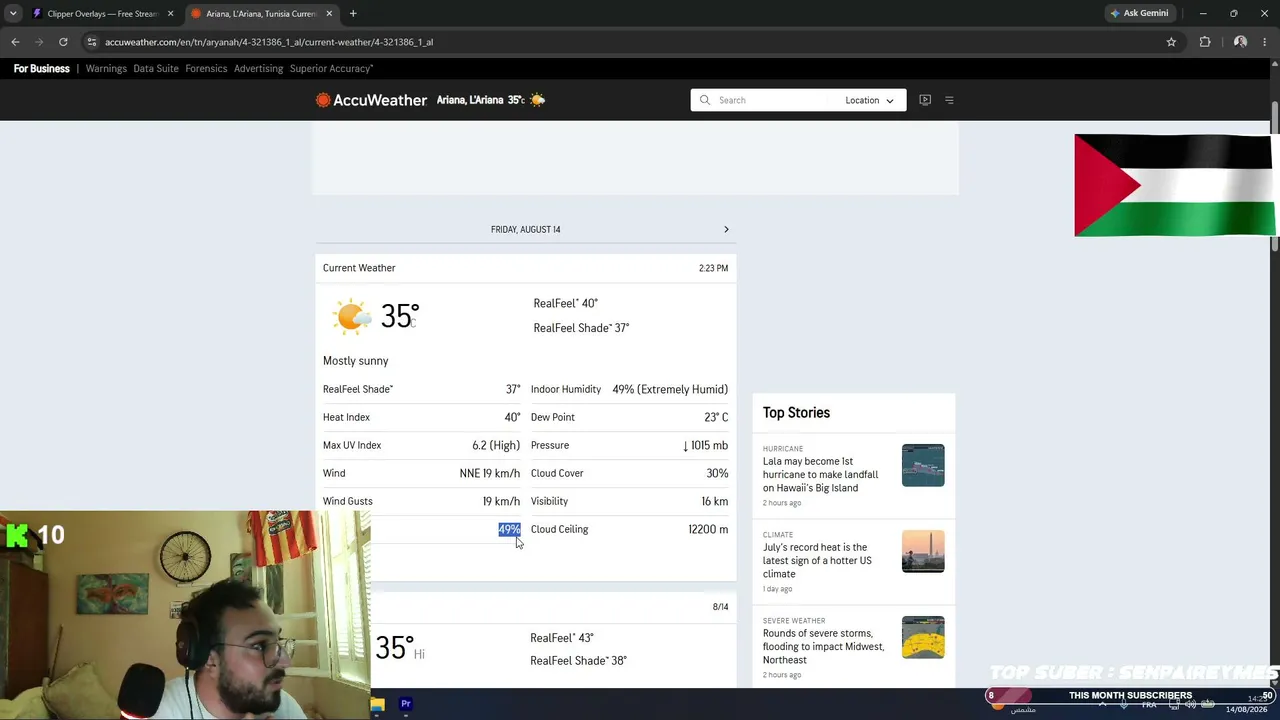Screen dimensions: 1280x720
Task: Click the Dew Point 23° C value
Action: [716, 417]
